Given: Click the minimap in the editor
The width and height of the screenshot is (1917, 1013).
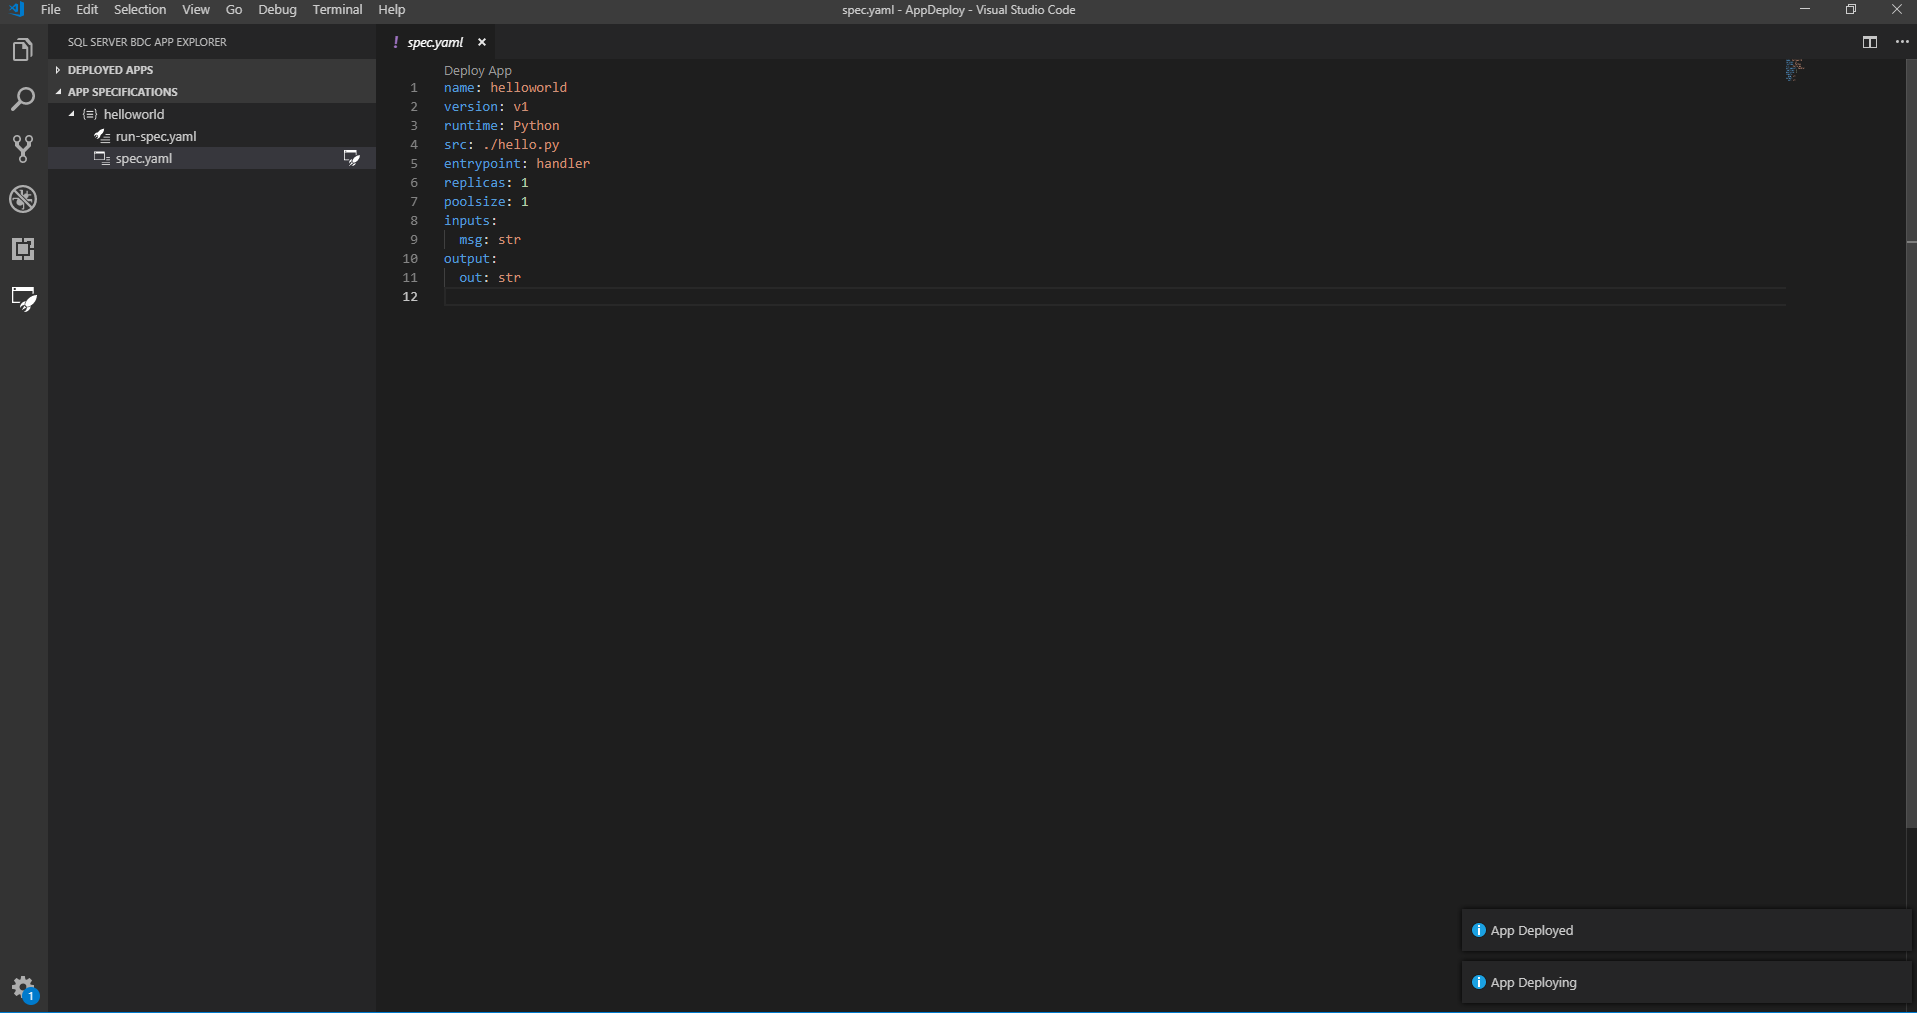Looking at the screenshot, I should pos(1794,70).
